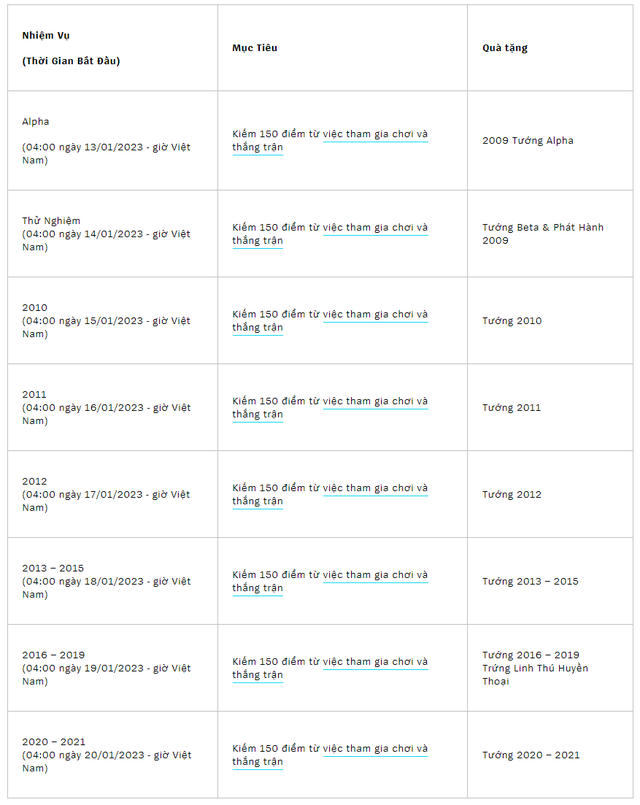Screen dimensions: 640x805
Task: Click the gameplay link in the 2013 – 2015 row
Action: coord(375,576)
